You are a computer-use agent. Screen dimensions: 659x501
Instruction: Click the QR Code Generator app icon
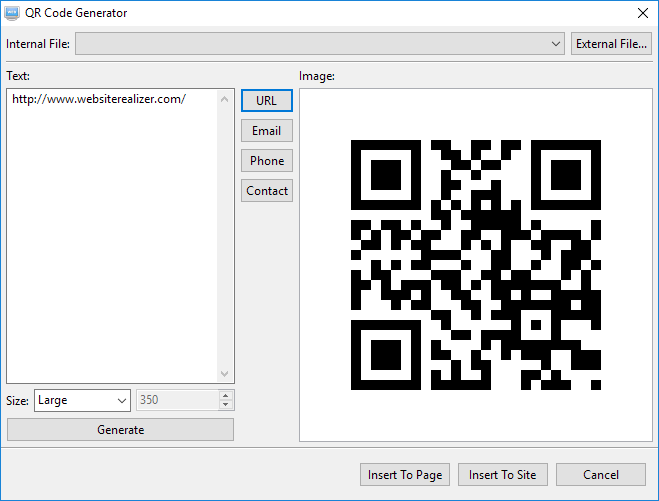tap(12, 13)
